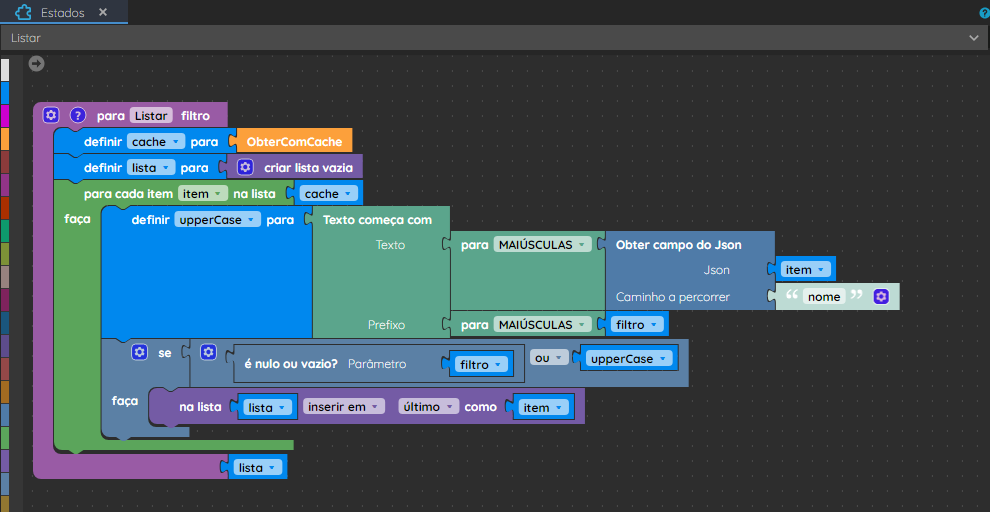Open the filtro dropdown beside Parâmetro

pos(480,364)
